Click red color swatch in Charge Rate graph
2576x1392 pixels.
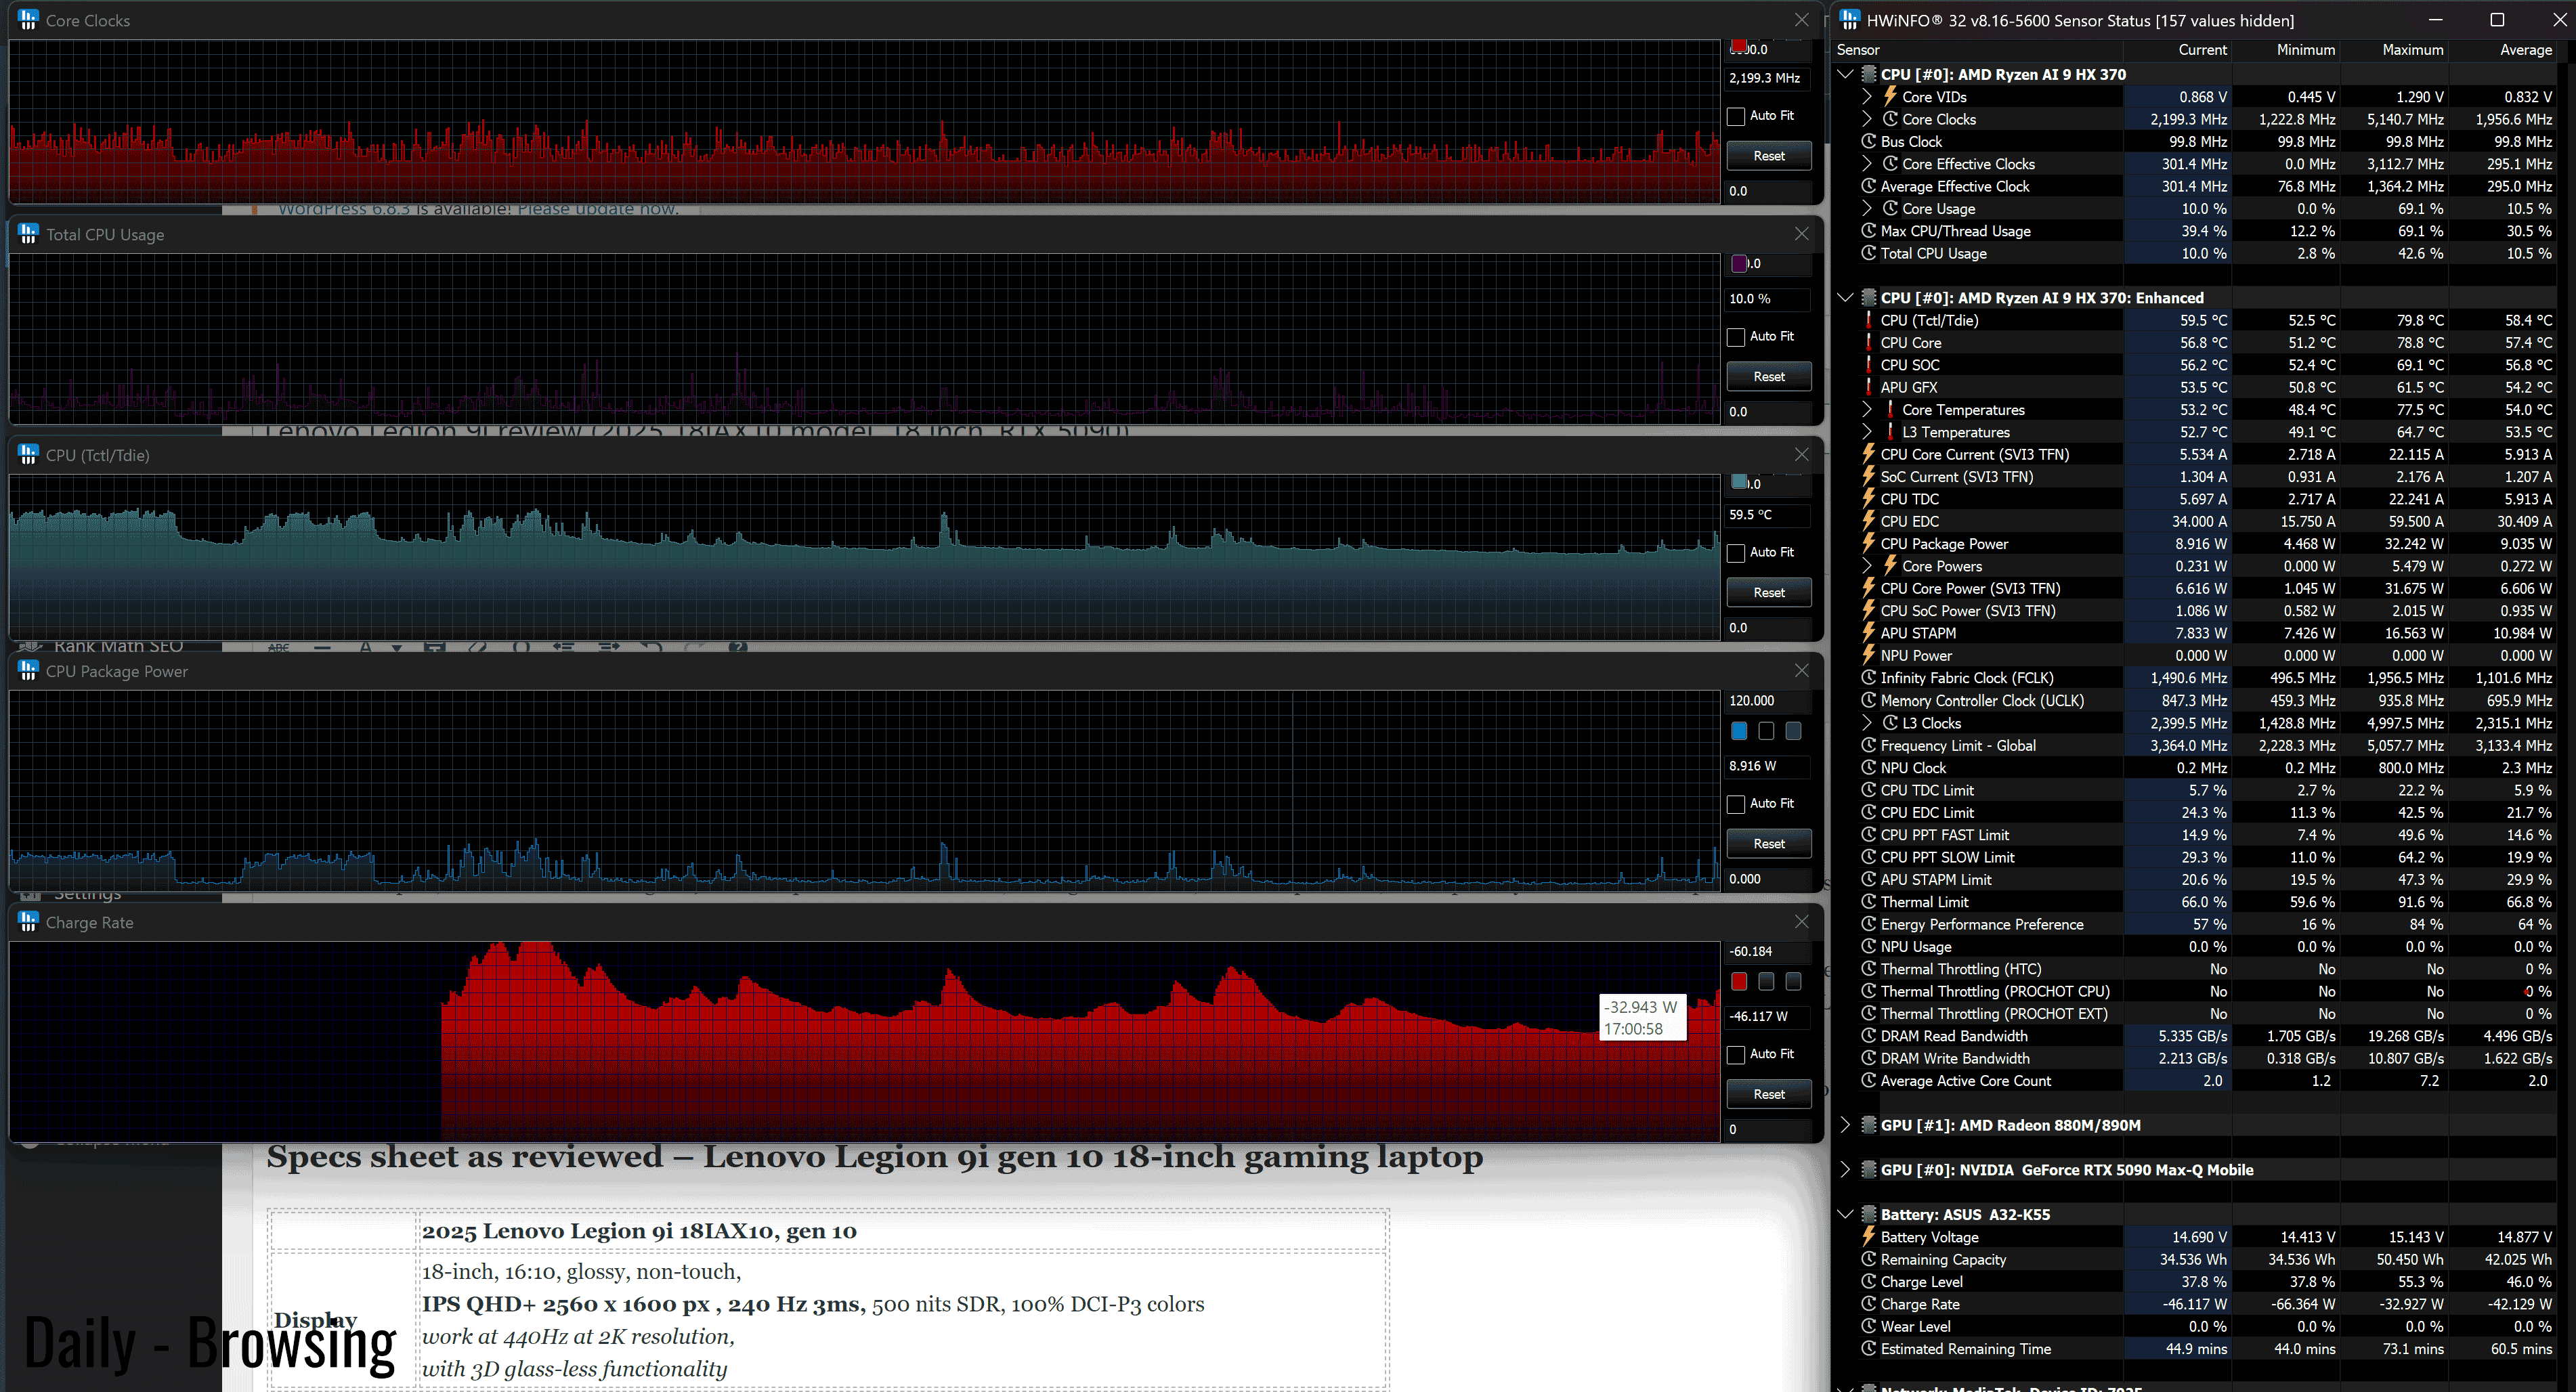(1739, 982)
